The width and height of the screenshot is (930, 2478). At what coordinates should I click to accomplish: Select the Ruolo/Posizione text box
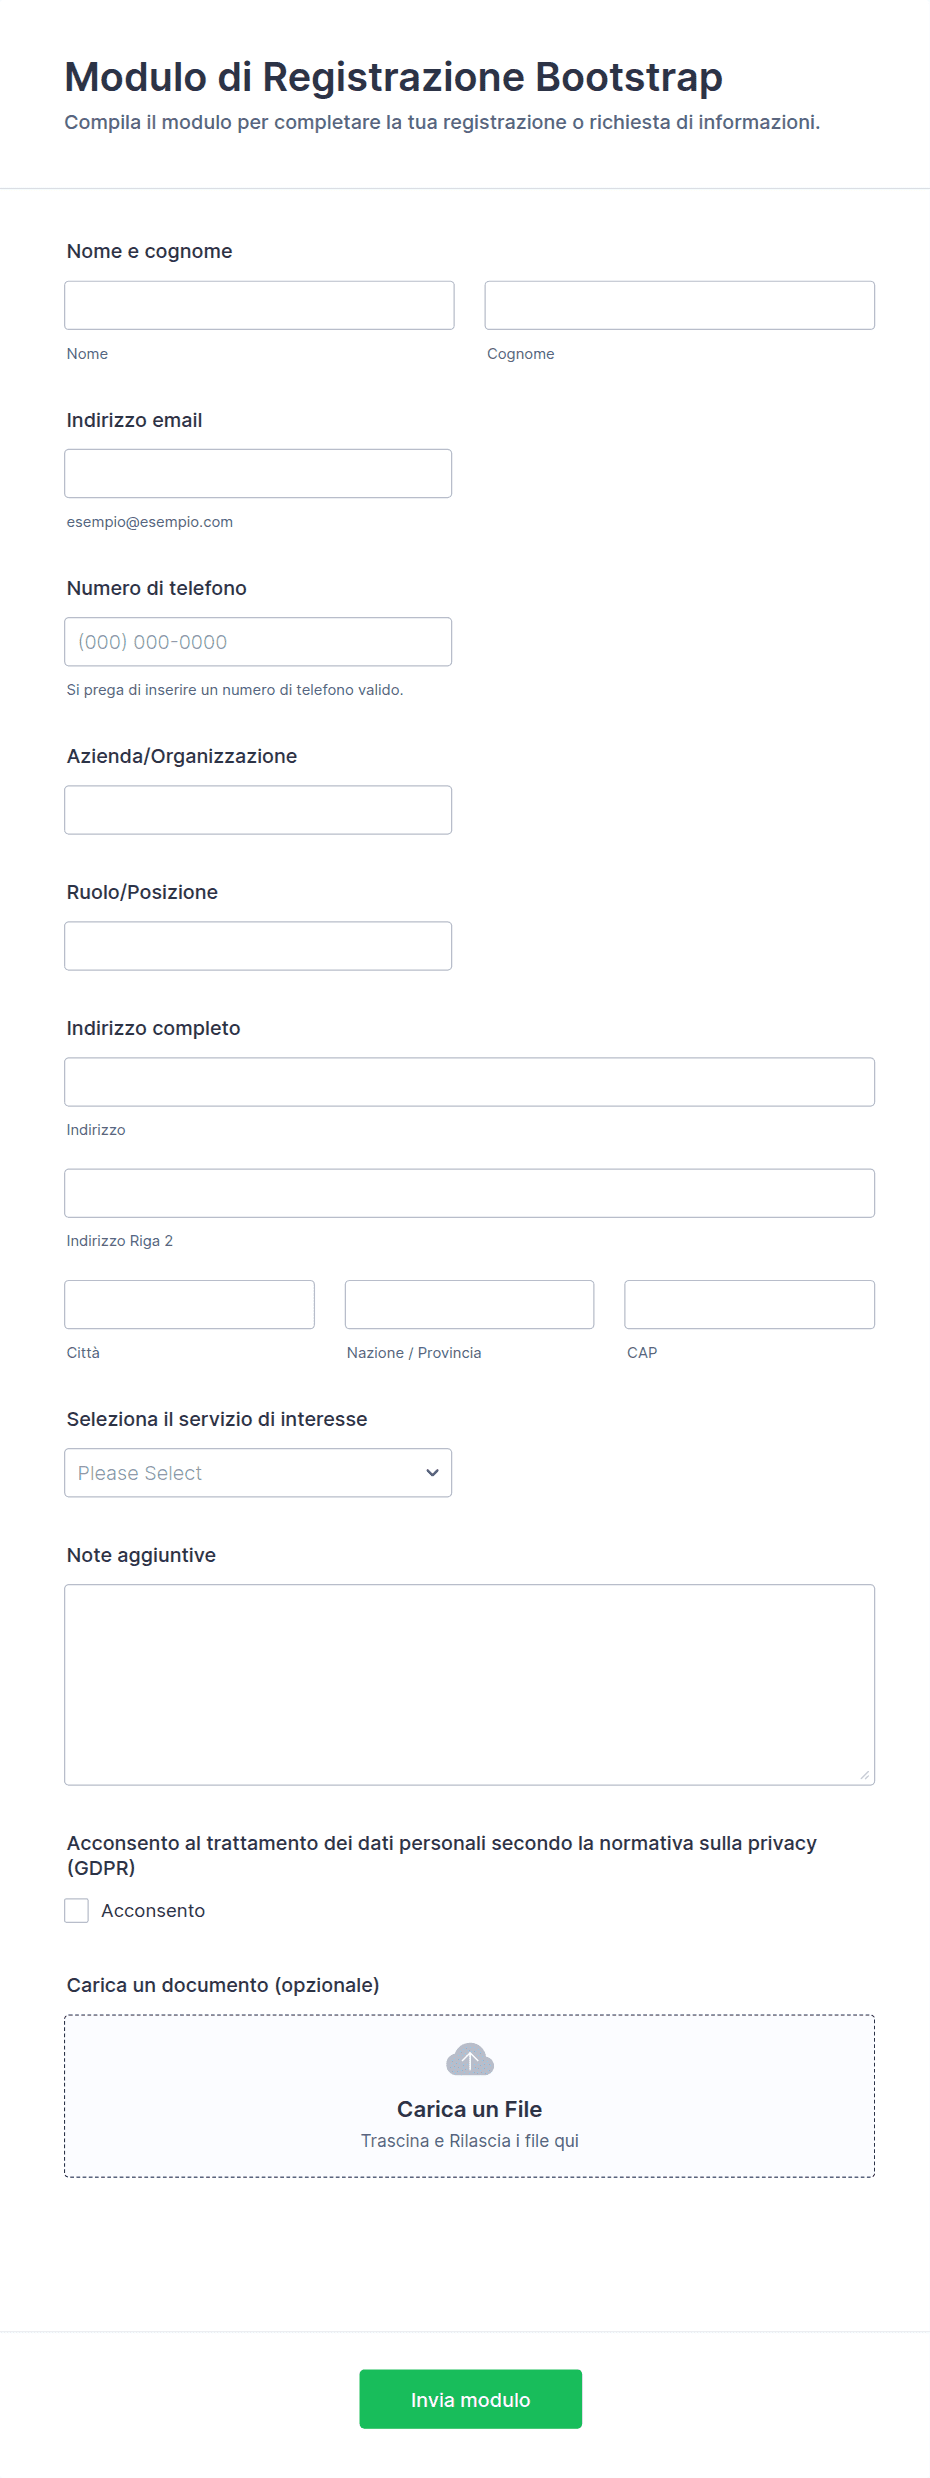[258, 945]
